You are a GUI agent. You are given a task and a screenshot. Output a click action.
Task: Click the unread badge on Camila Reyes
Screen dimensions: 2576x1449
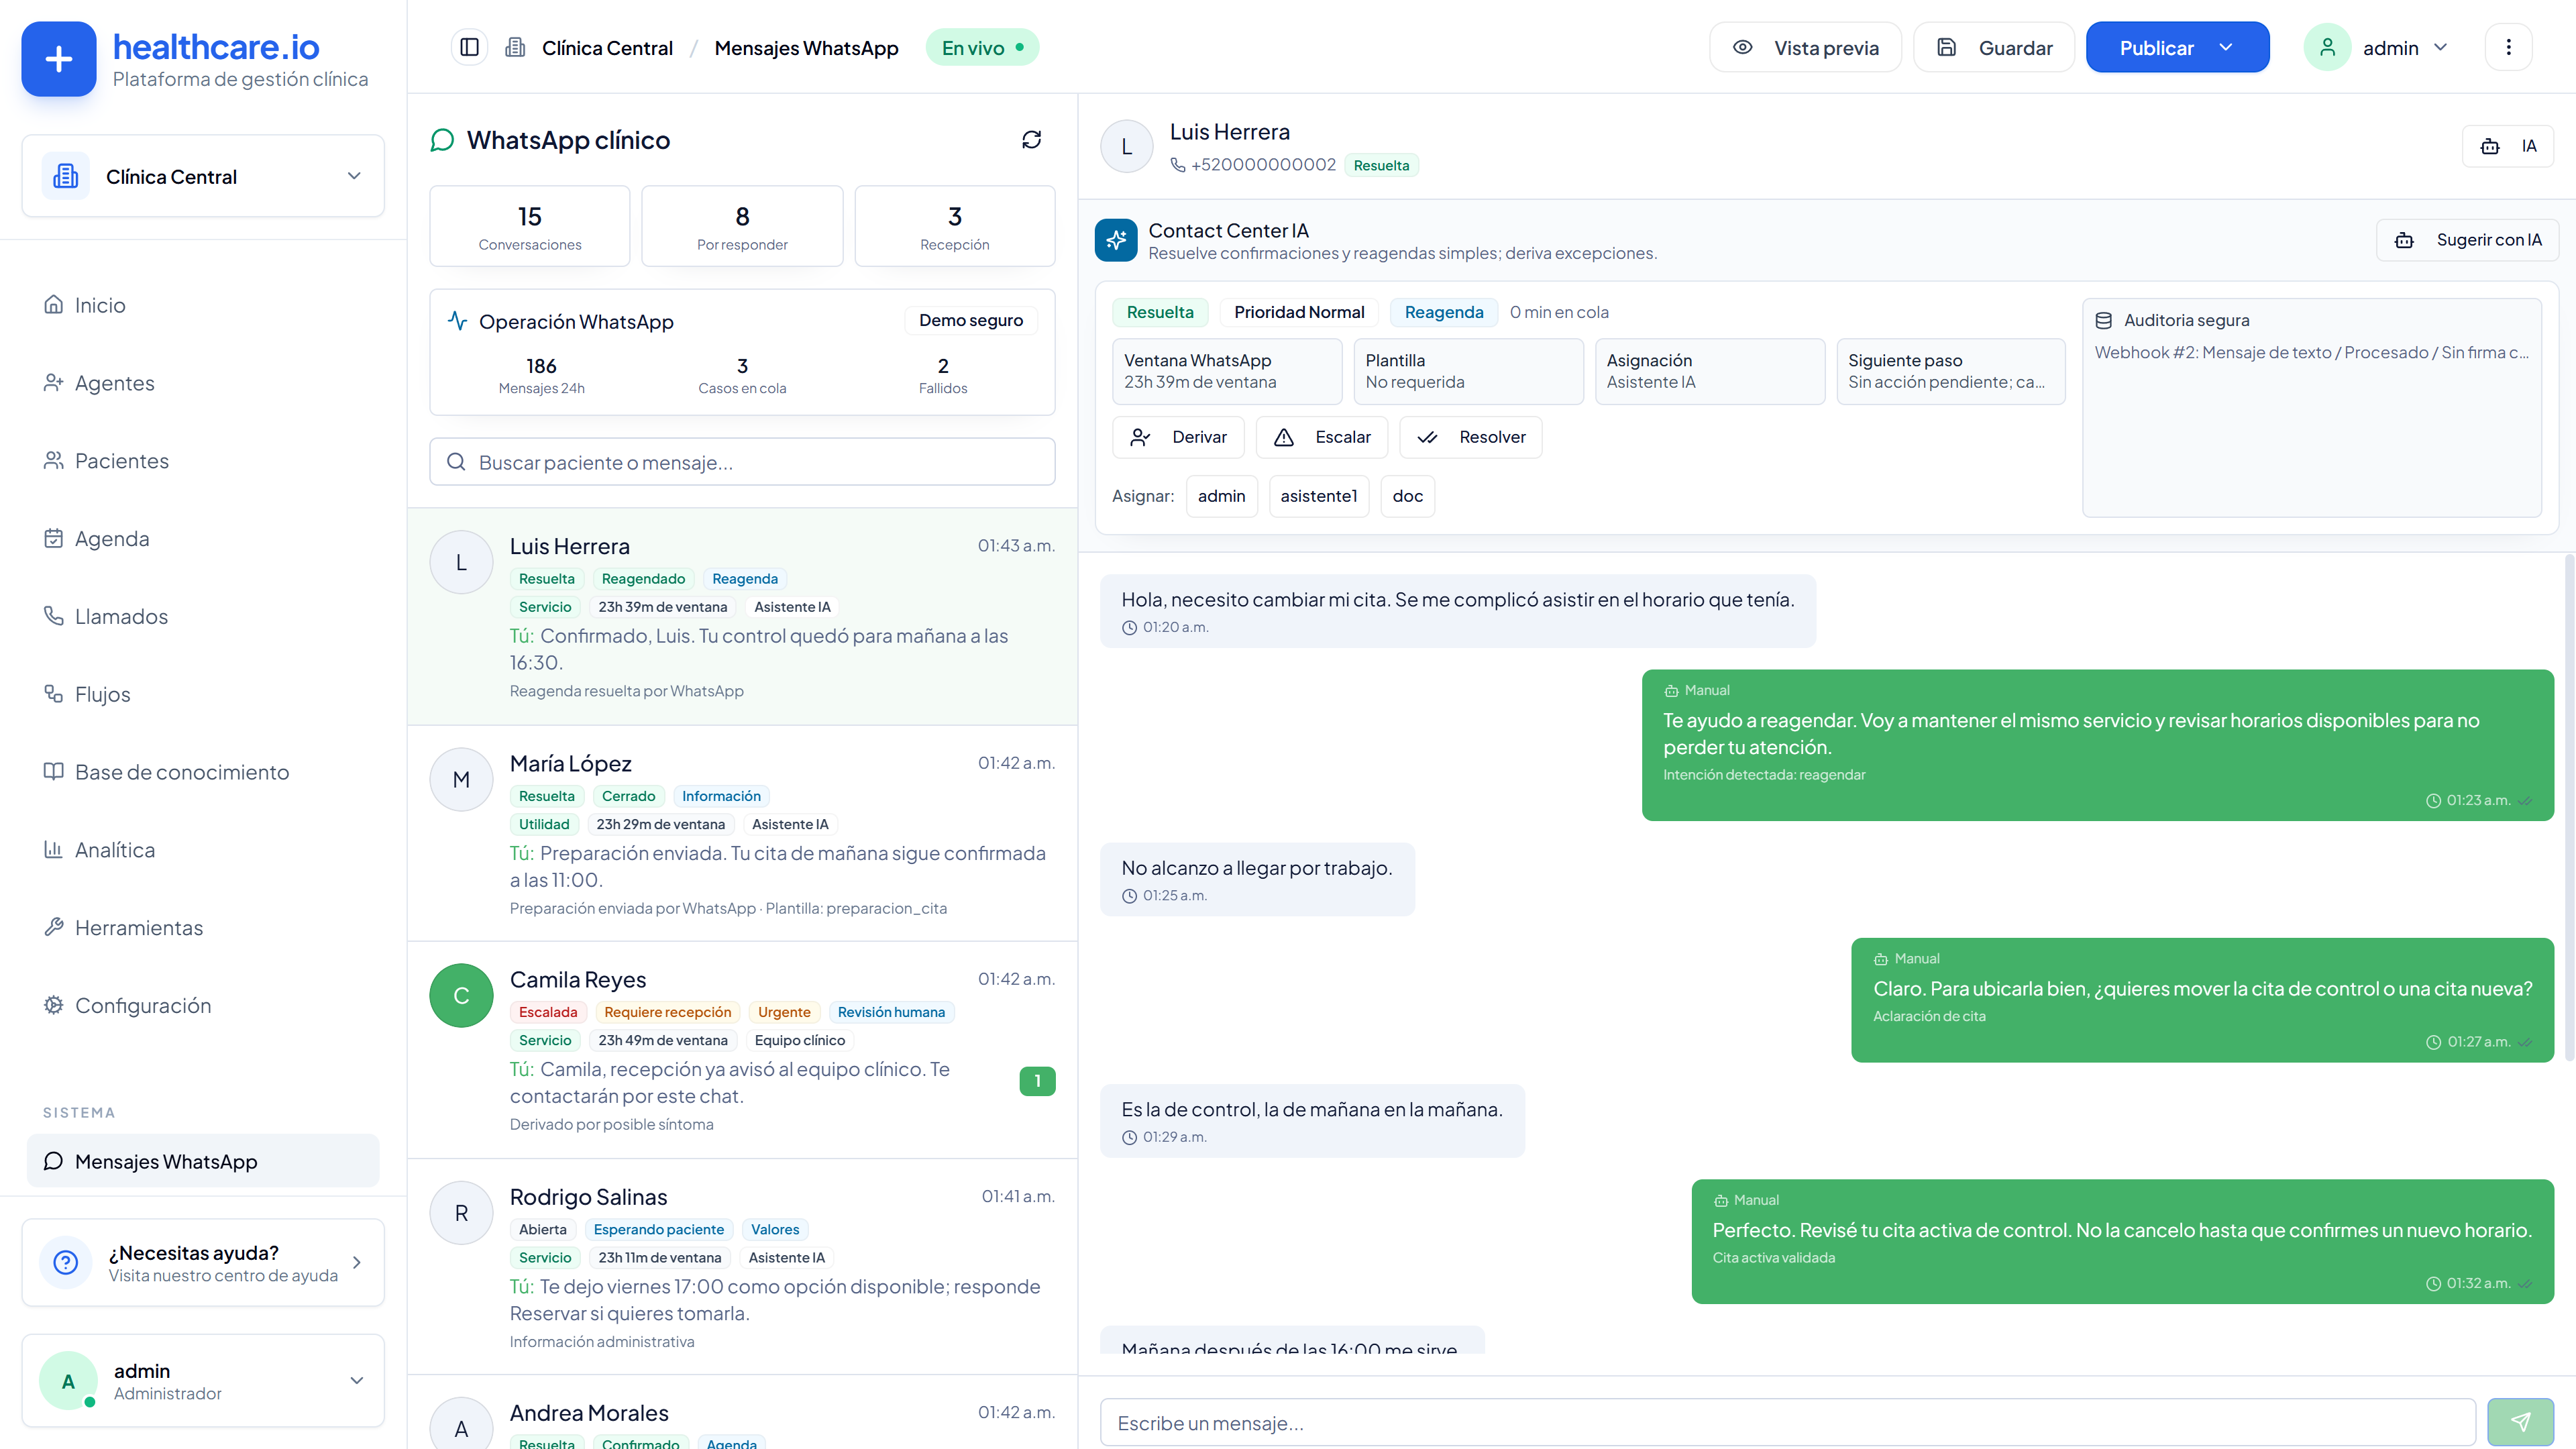coord(1037,1081)
